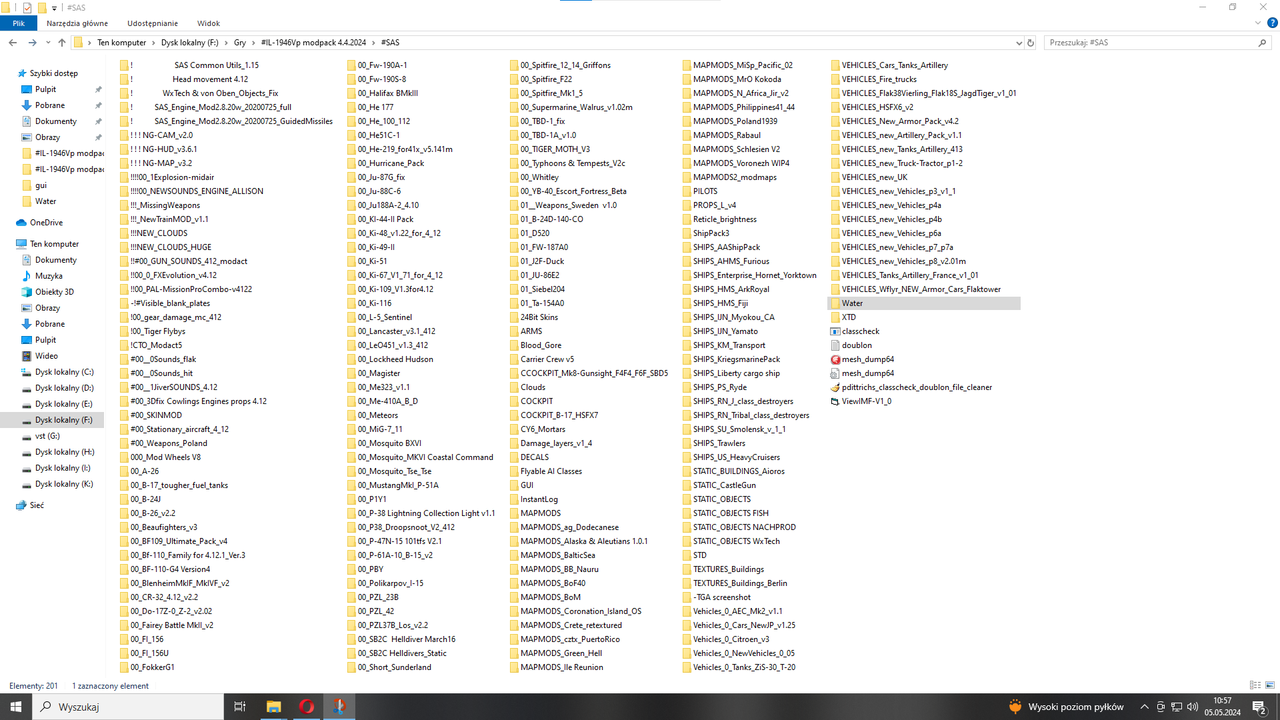This screenshot has height=720, width=1280.
Task: Open the classcheck application file
Action: point(855,331)
